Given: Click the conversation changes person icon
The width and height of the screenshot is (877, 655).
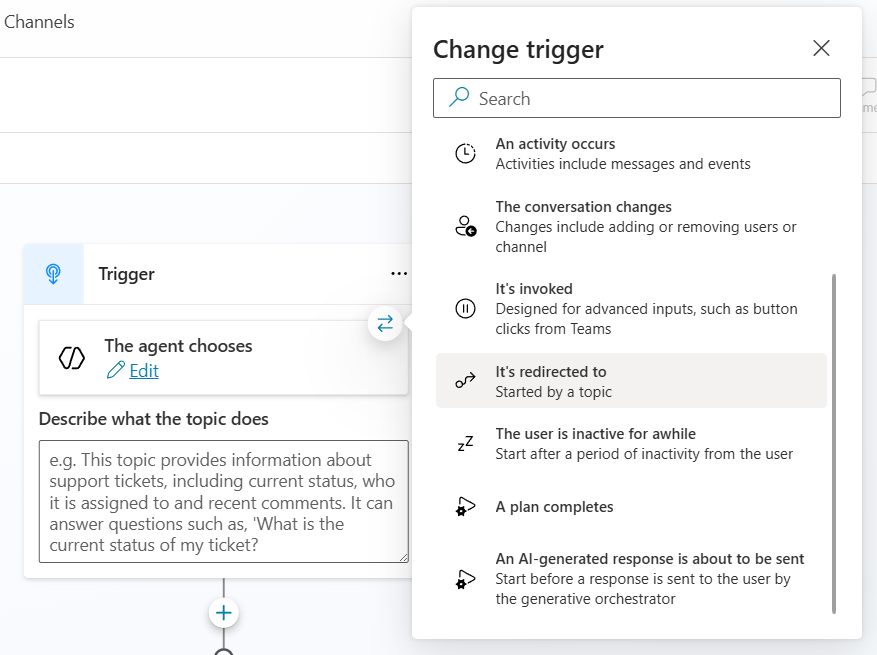Looking at the screenshot, I should (x=465, y=227).
